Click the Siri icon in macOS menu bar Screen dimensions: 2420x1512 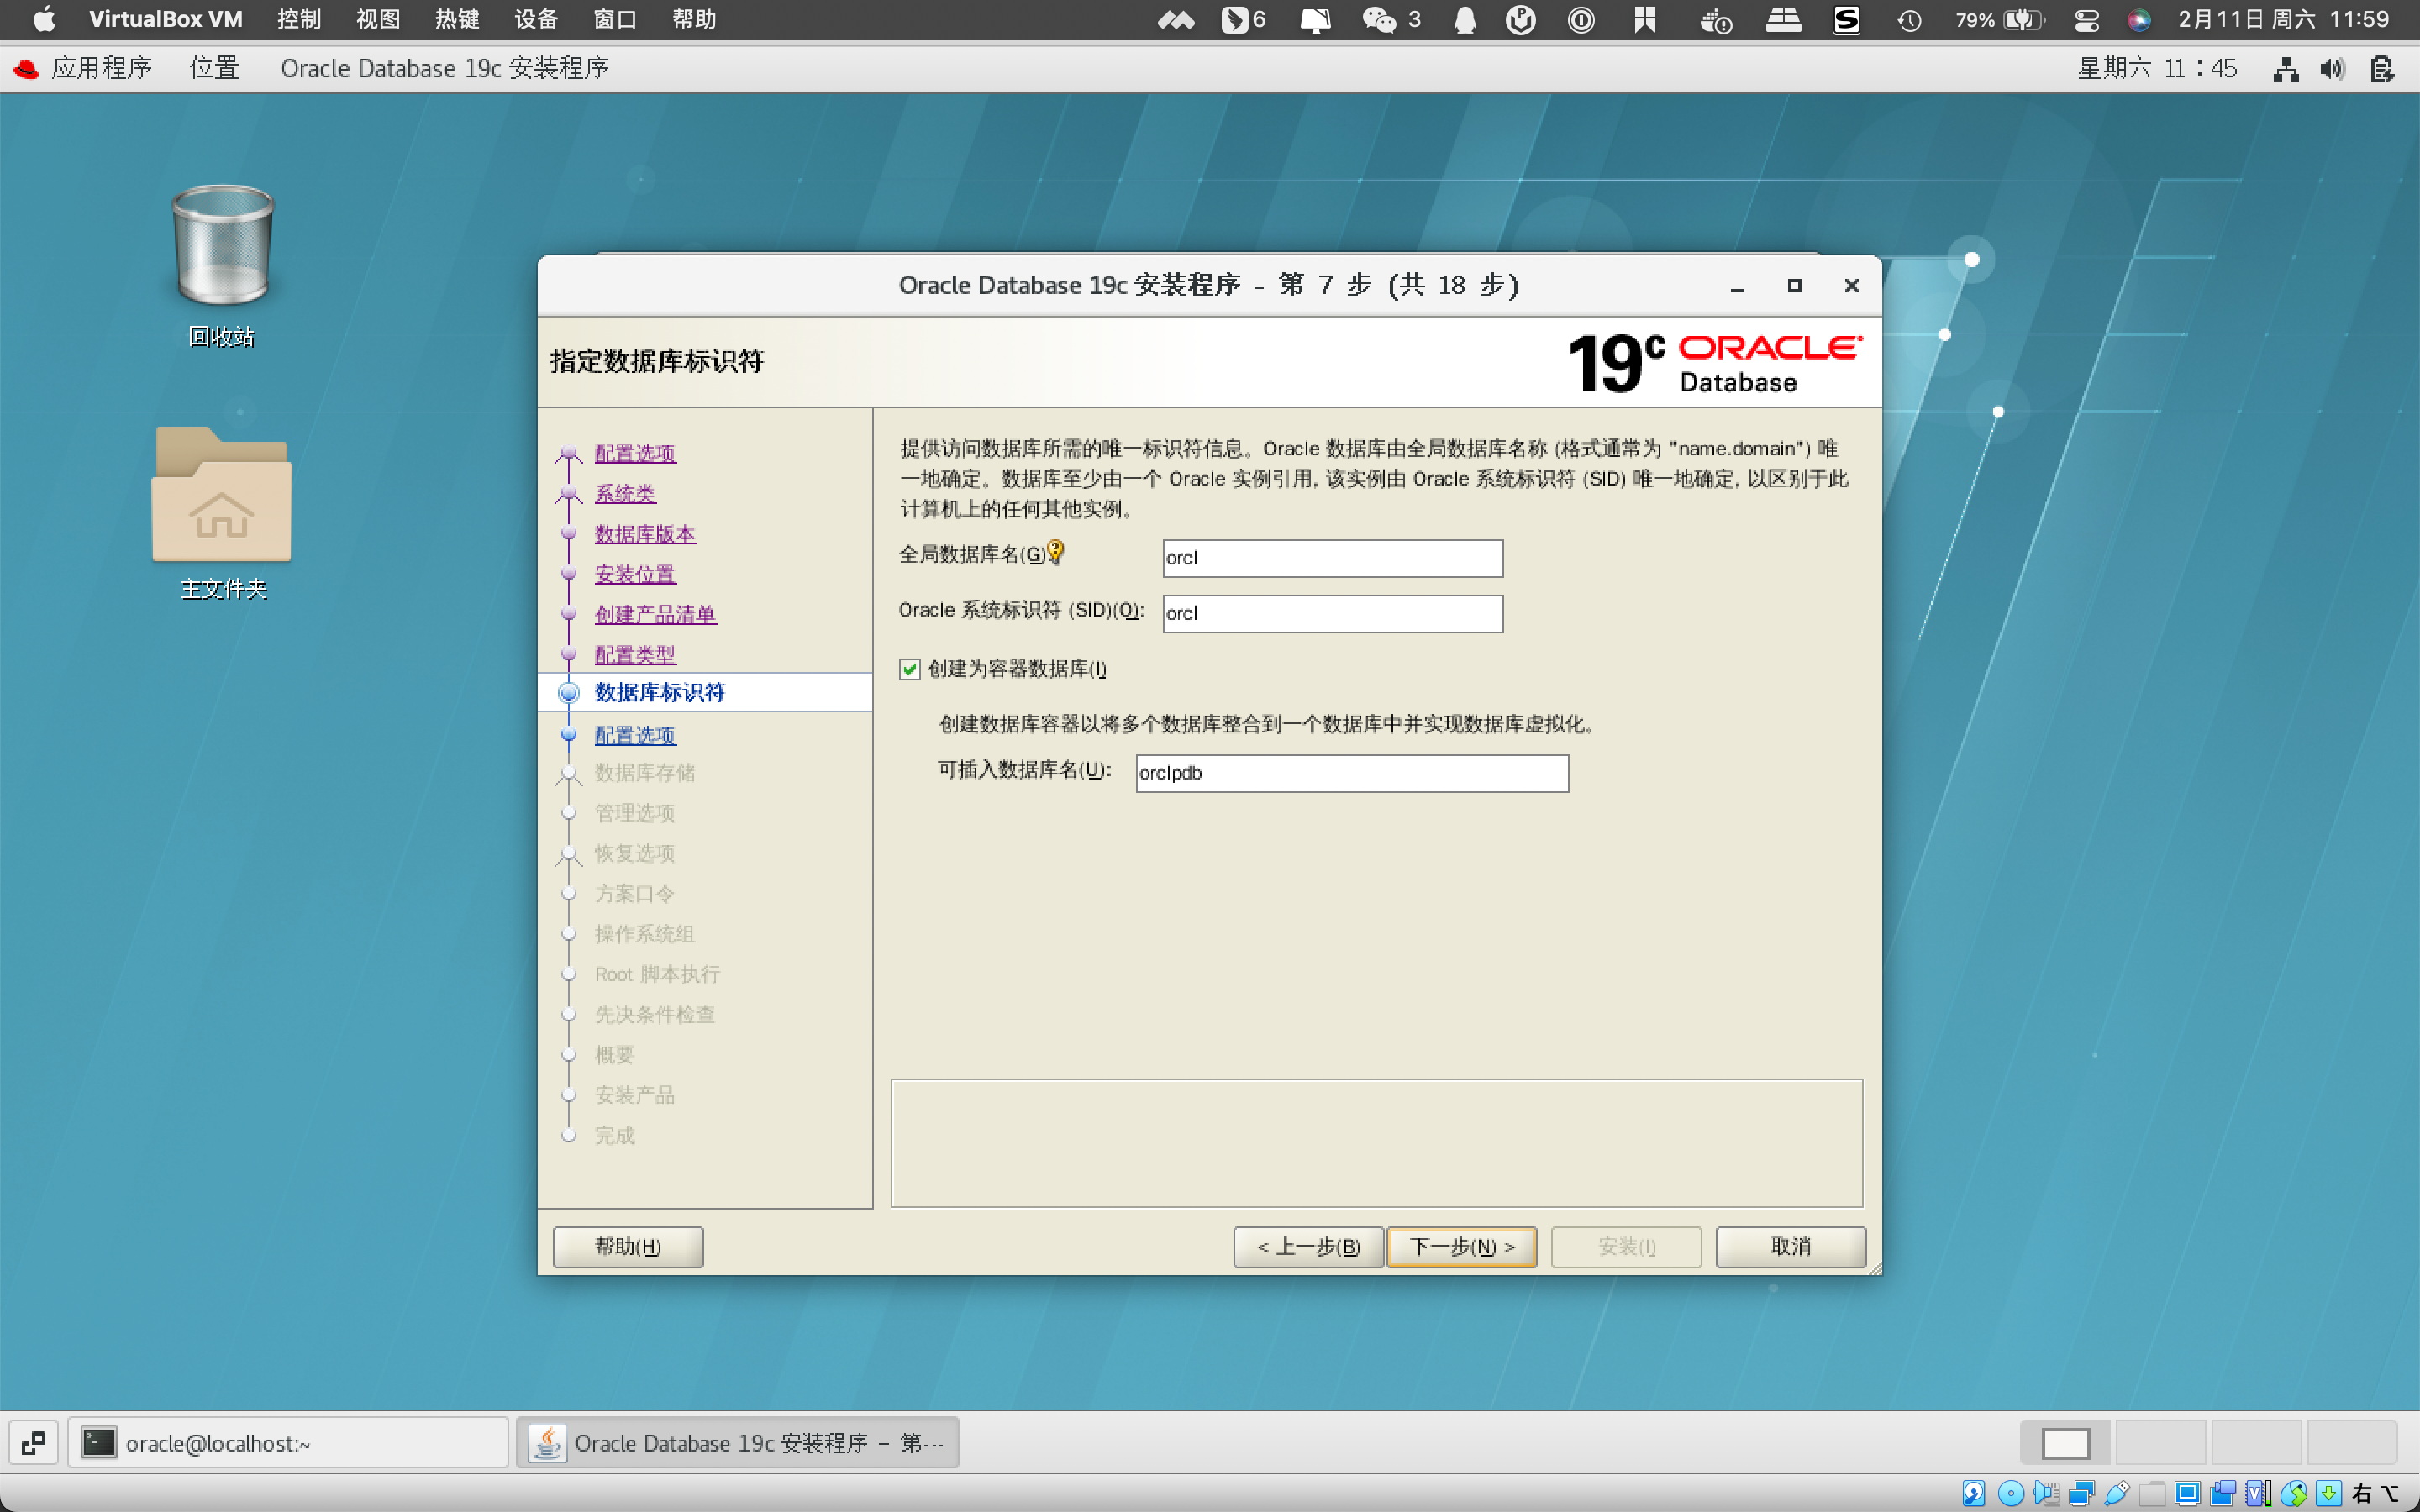pos(2139,19)
